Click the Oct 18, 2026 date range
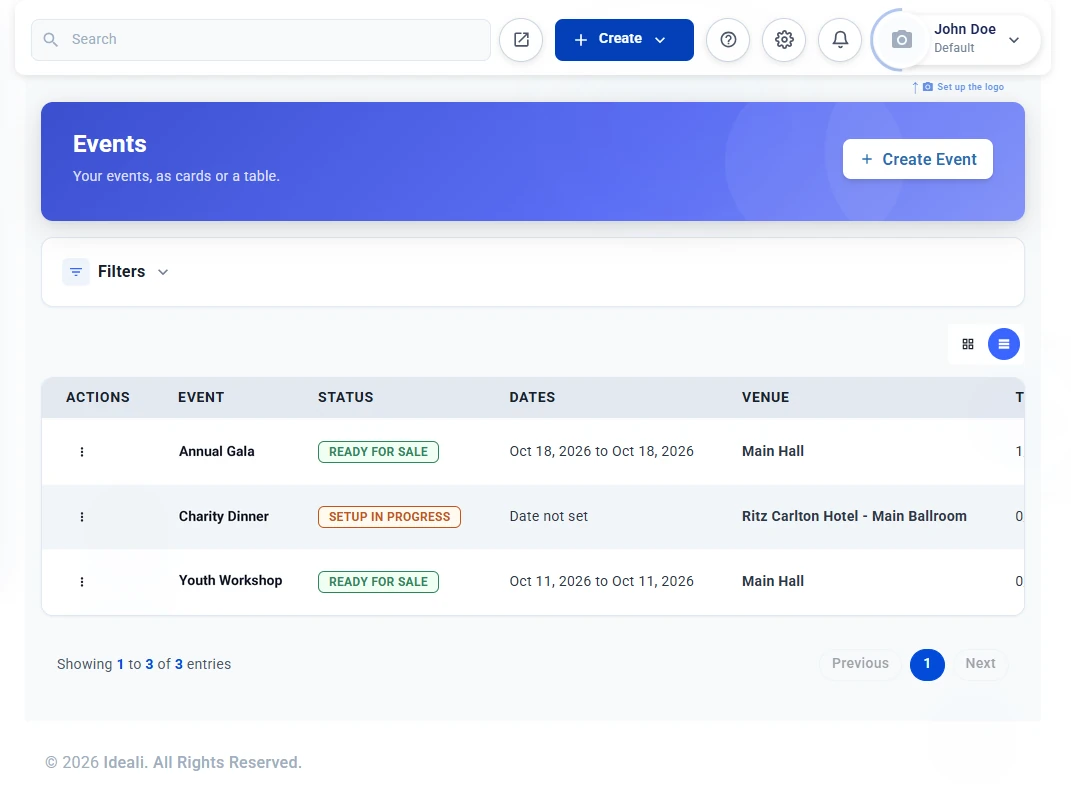This screenshot has height=805, width=1071. (x=601, y=451)
